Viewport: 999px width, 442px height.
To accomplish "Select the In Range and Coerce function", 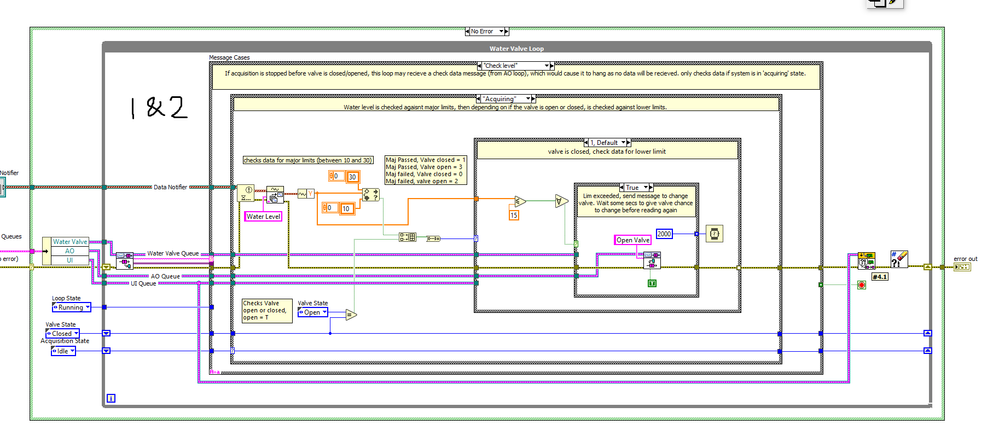I will [370, 195].
